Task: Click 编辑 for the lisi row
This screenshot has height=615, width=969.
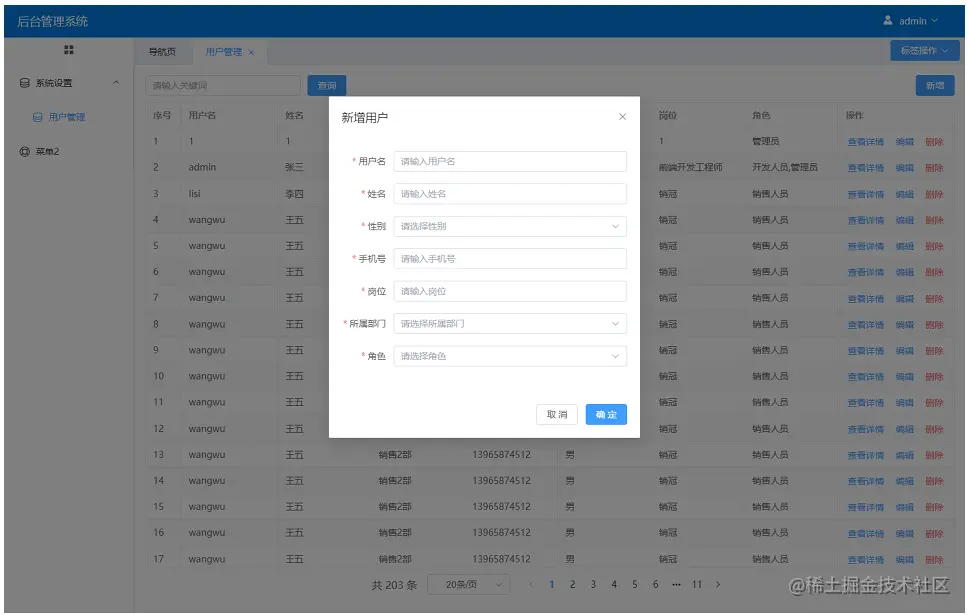Action: [x=905, y=194]
